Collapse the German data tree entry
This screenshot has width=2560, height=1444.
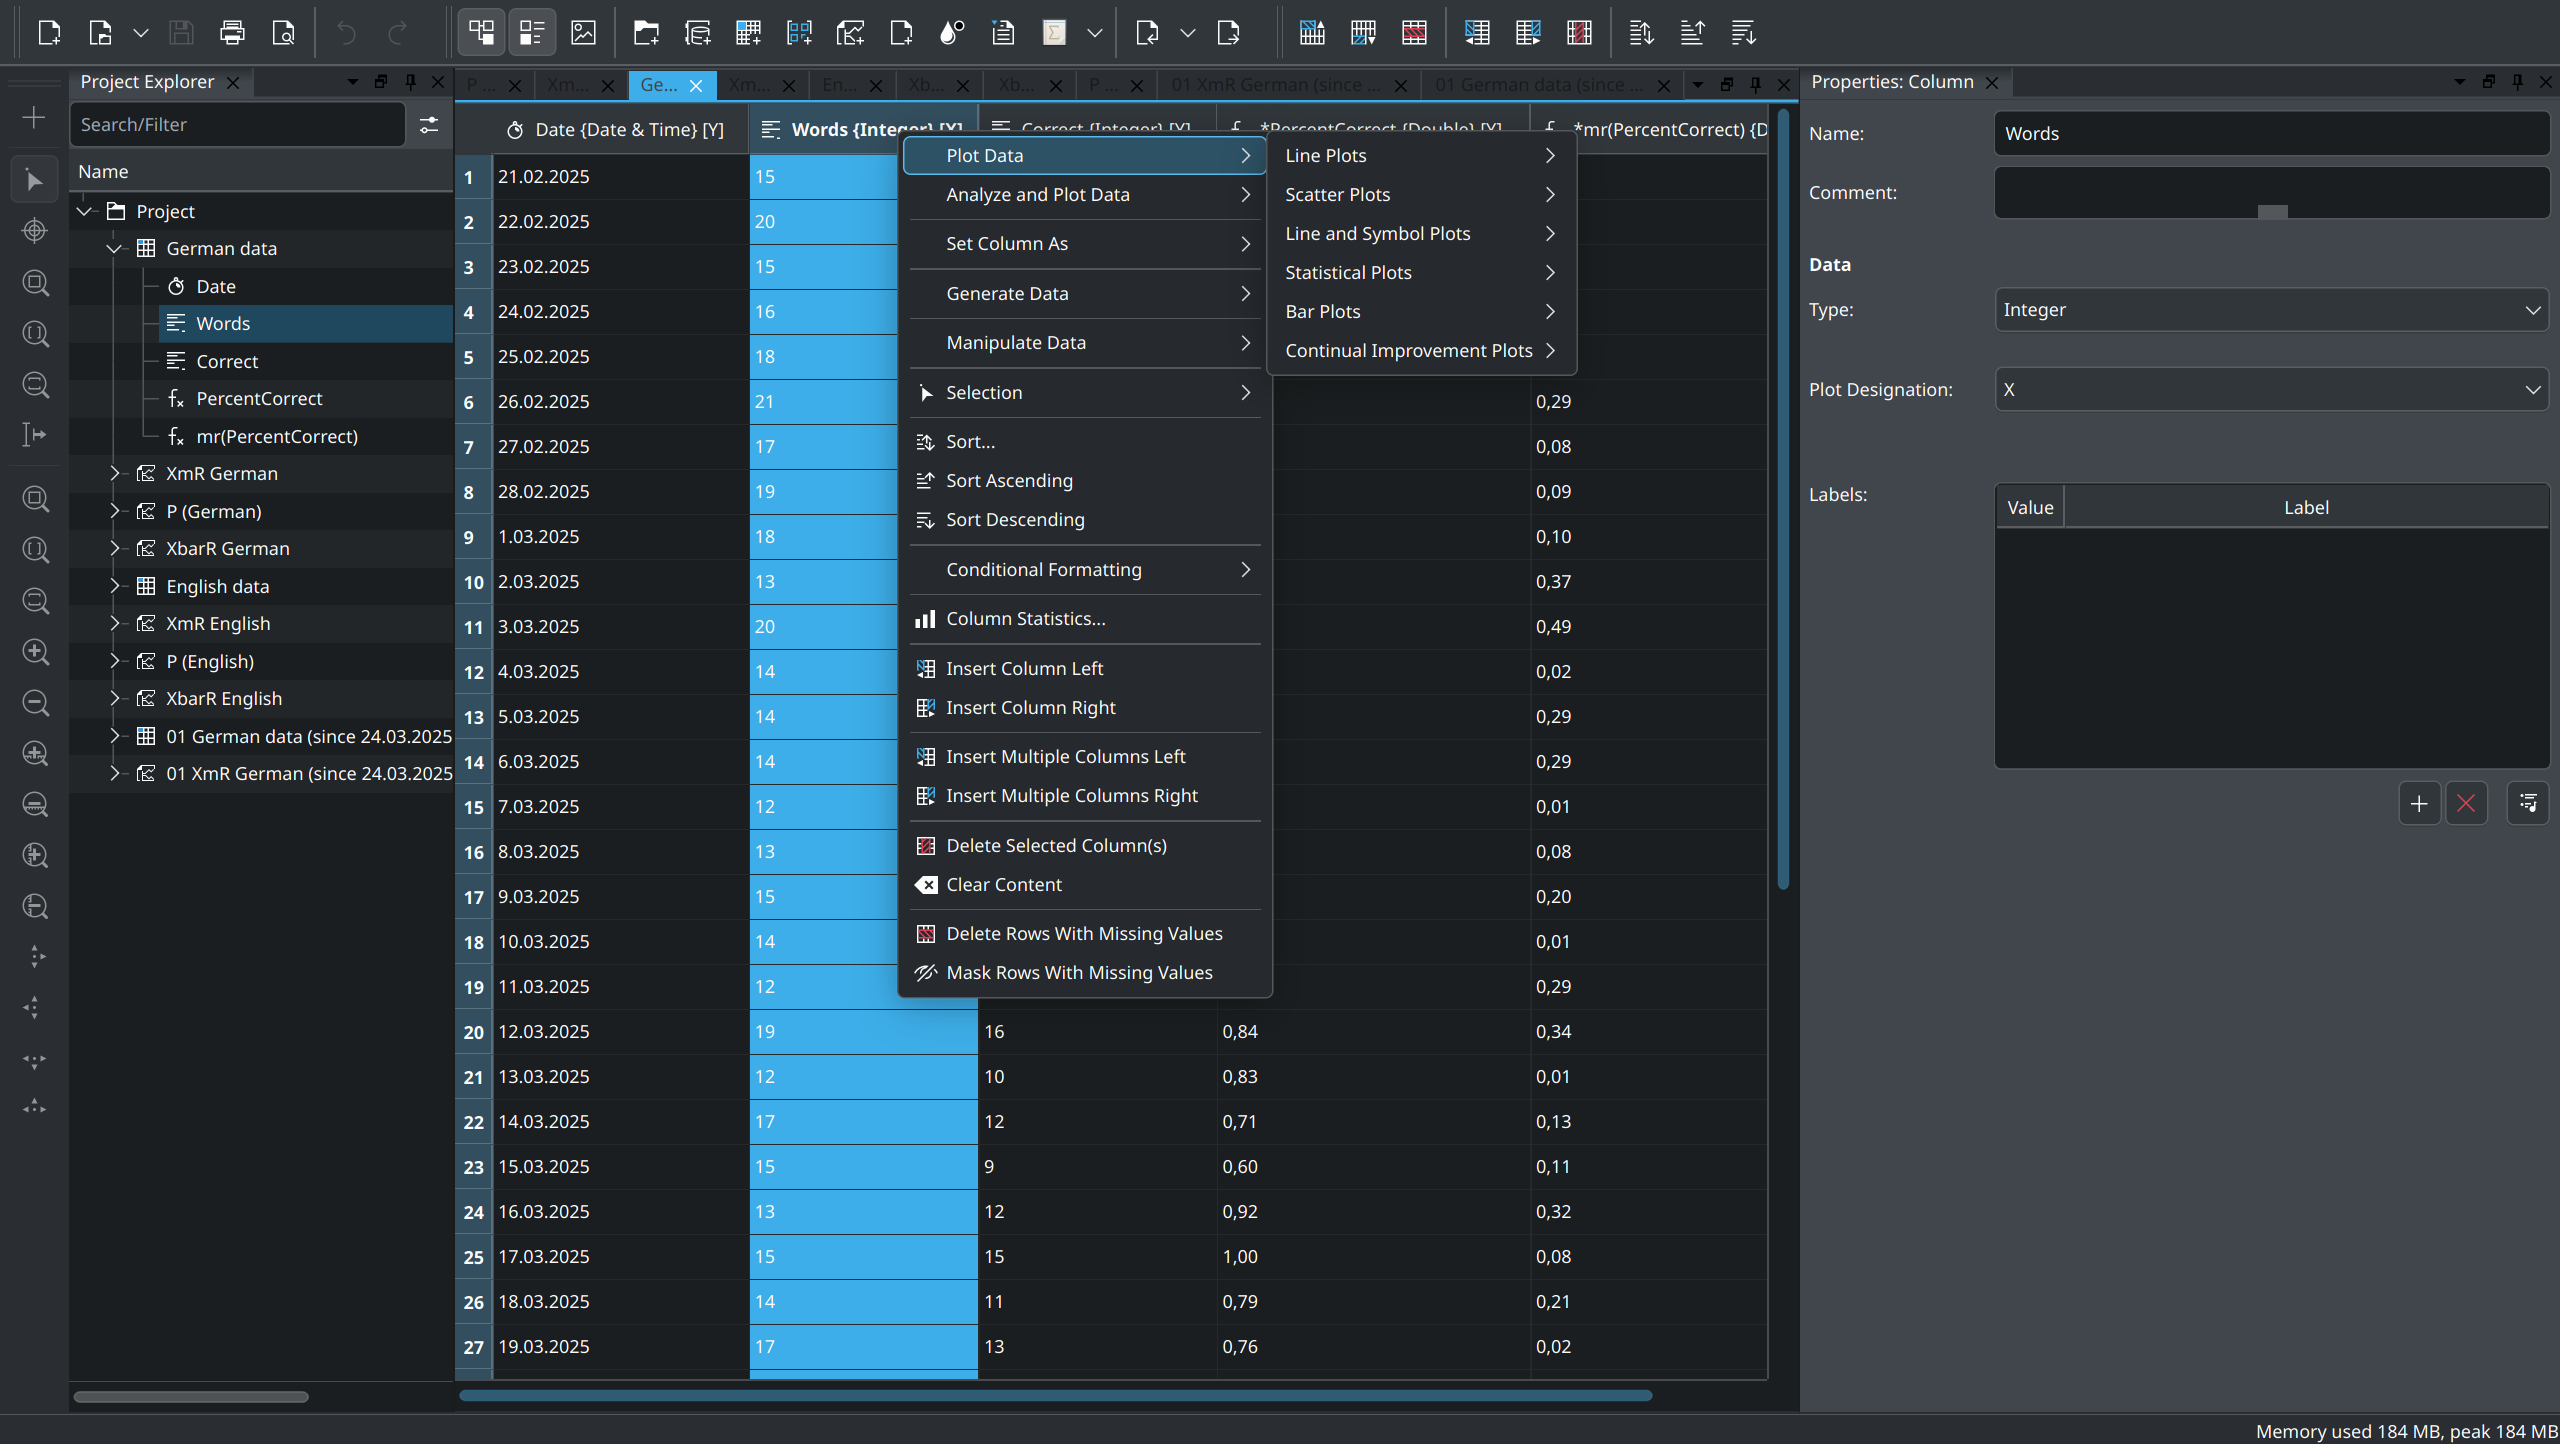point(113,248)
